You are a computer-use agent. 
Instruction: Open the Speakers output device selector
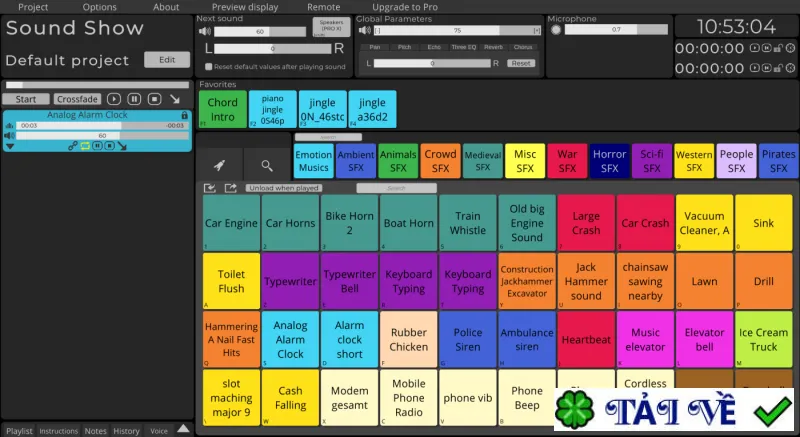click(331, 27)
